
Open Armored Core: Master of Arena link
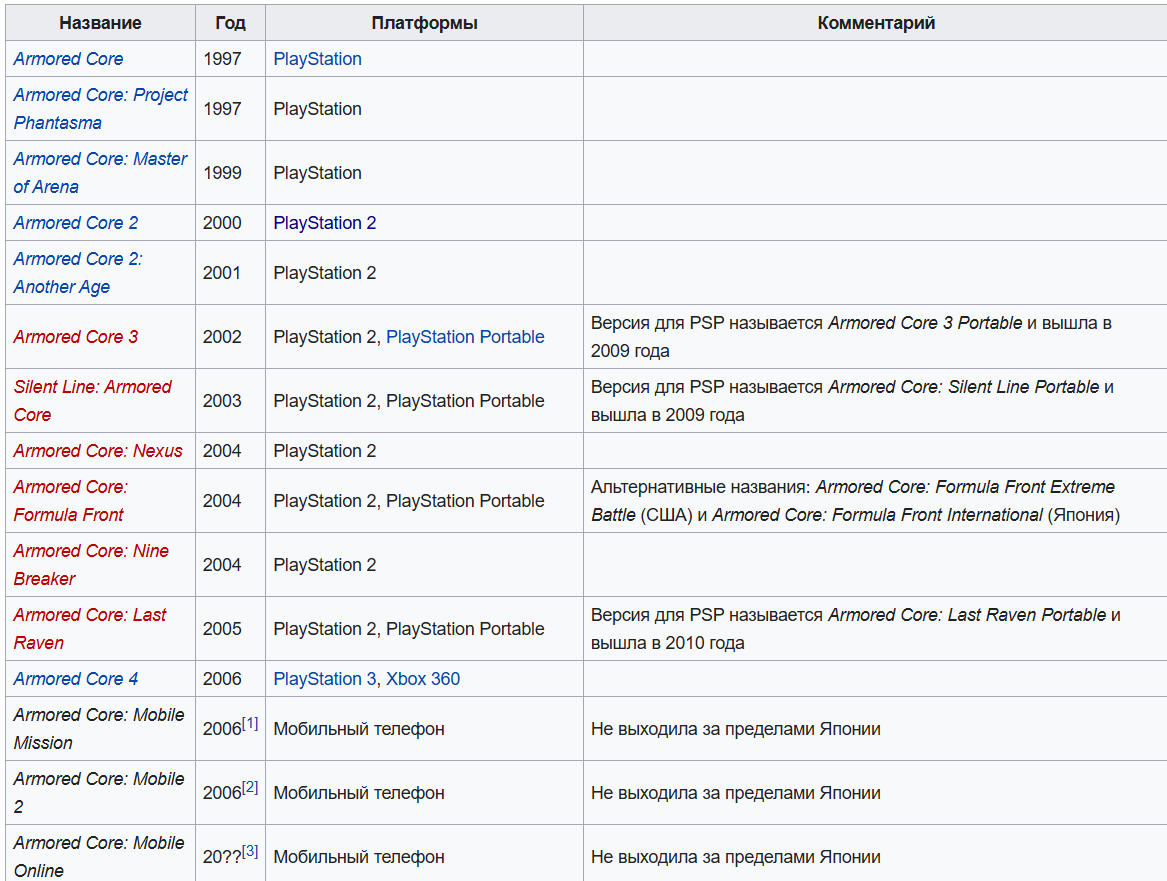click(100, 173)
